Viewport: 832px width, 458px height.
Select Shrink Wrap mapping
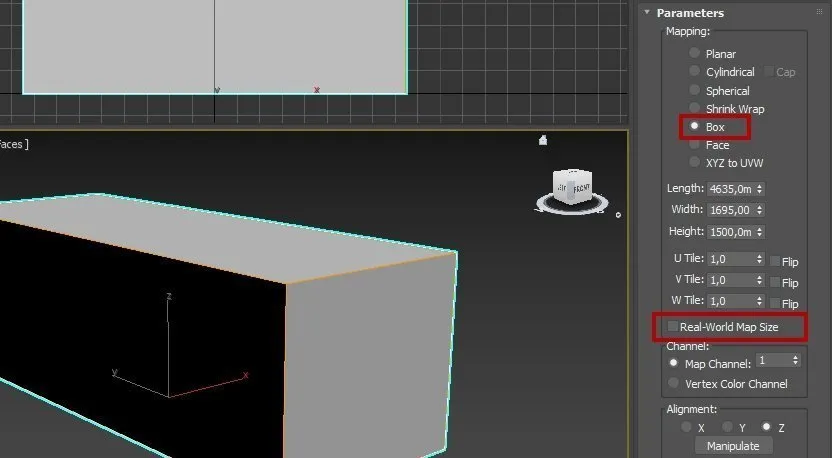(695, 109)
